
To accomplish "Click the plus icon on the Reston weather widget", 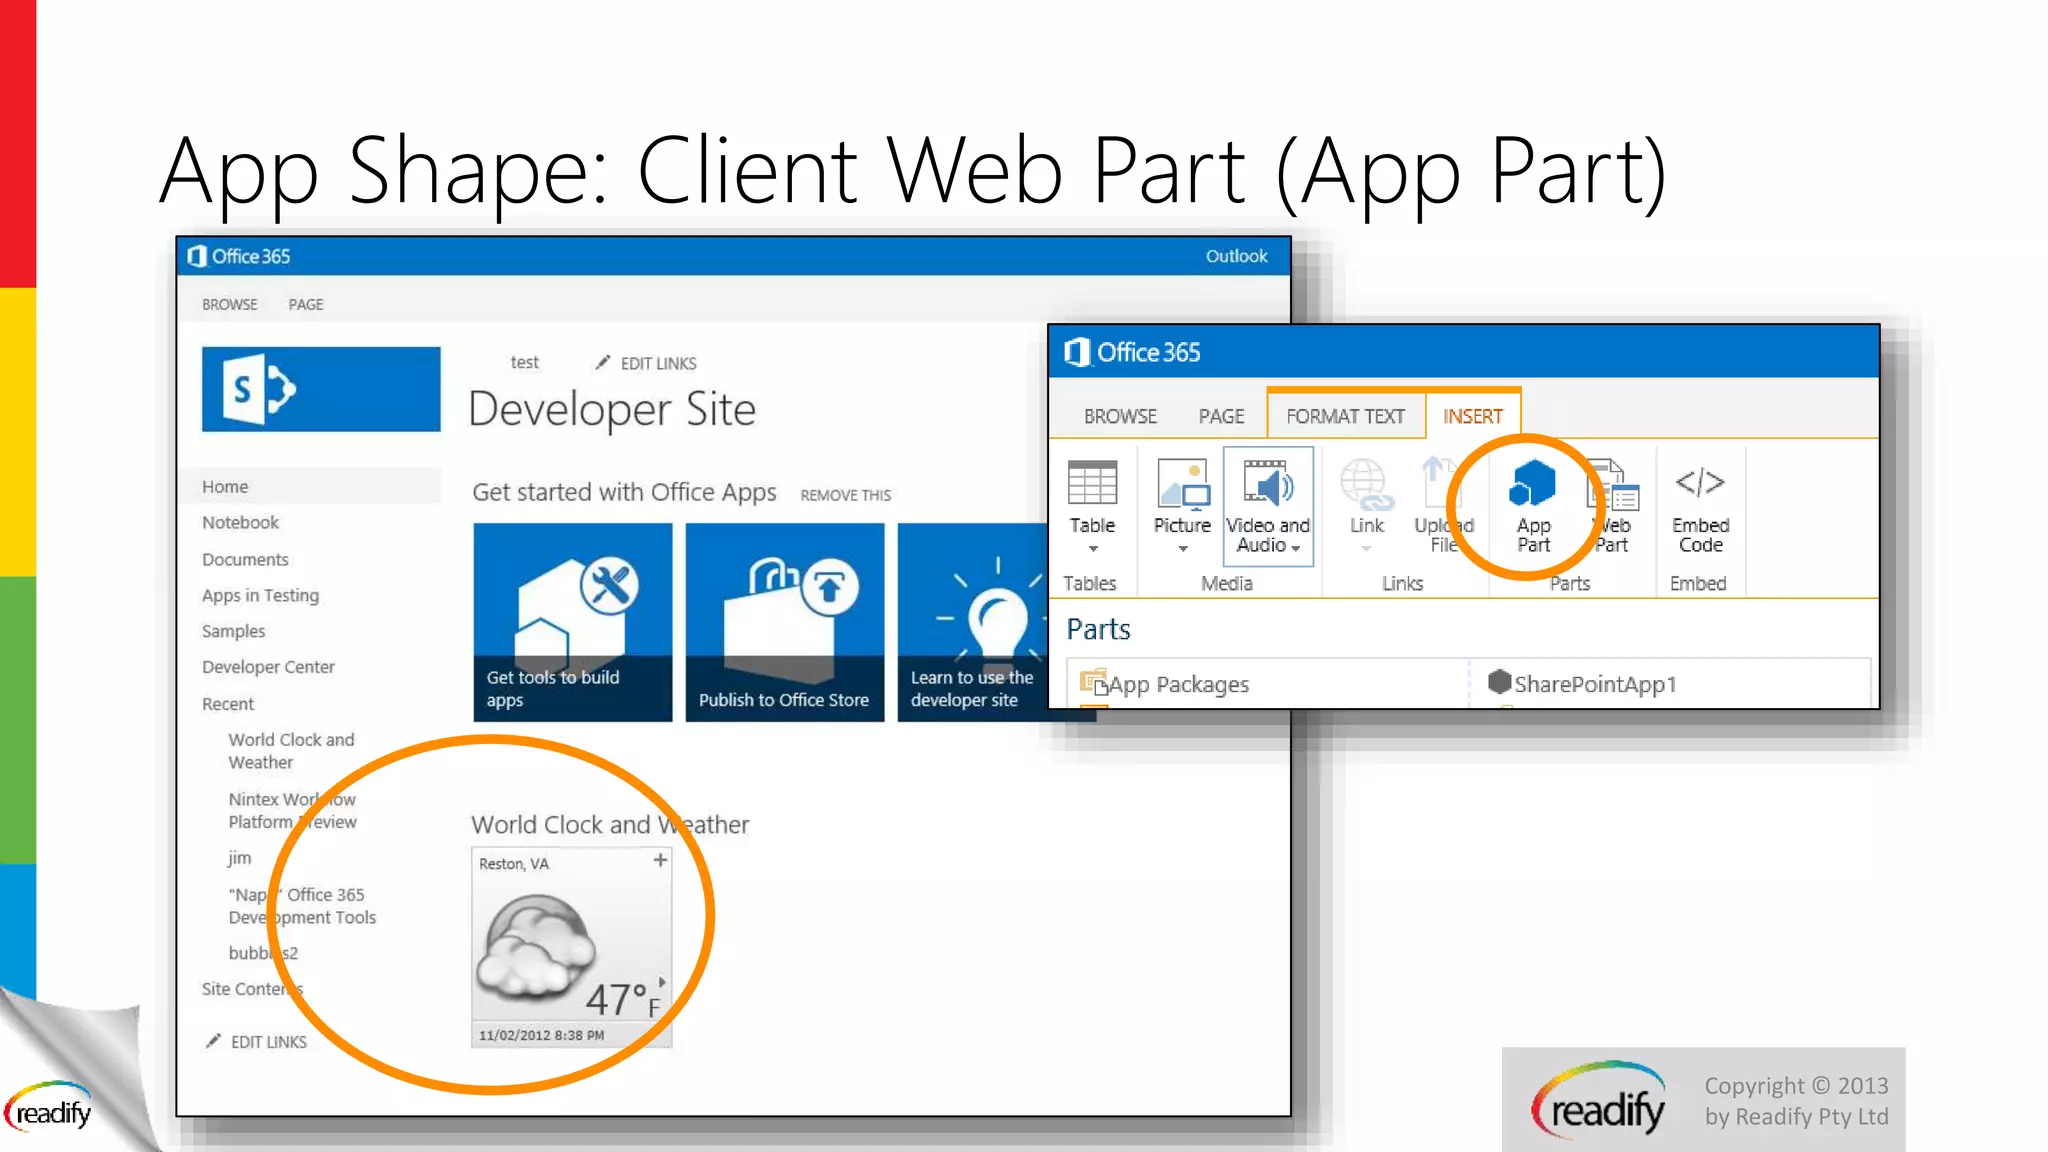I will tap(660, 860).
